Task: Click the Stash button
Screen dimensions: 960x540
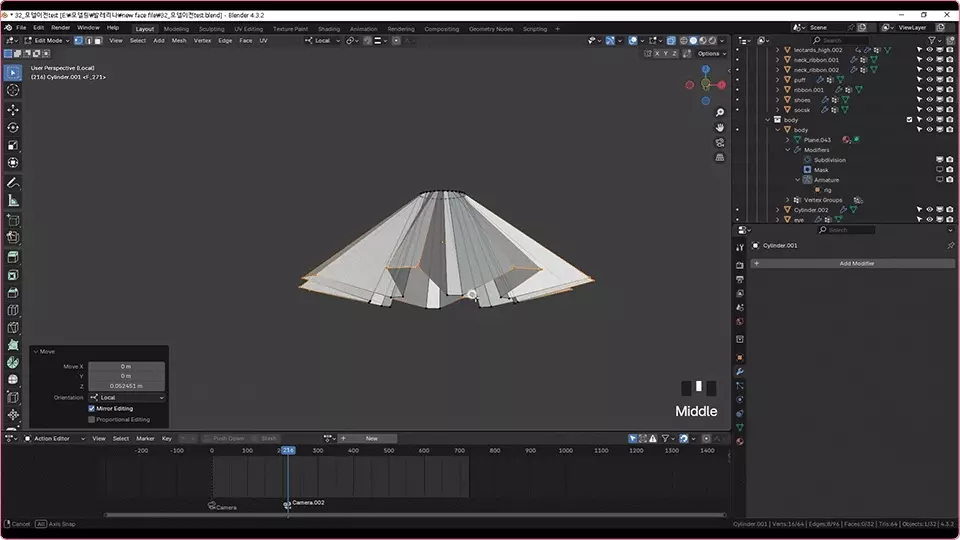Action: (x=265, y=438)
